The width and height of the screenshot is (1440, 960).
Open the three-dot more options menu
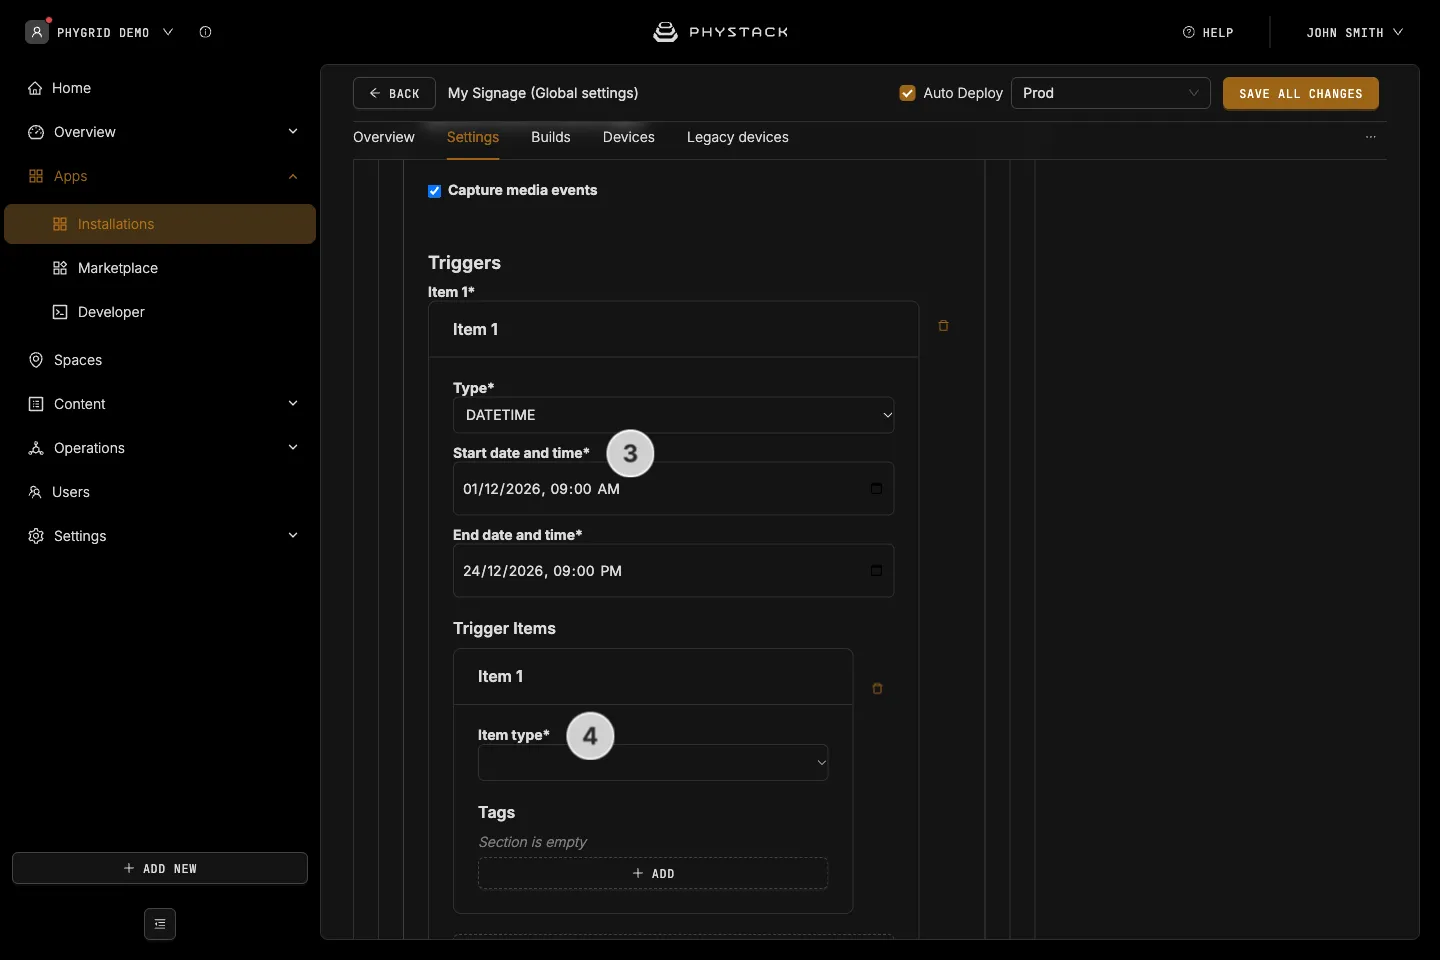(1371, 137)
